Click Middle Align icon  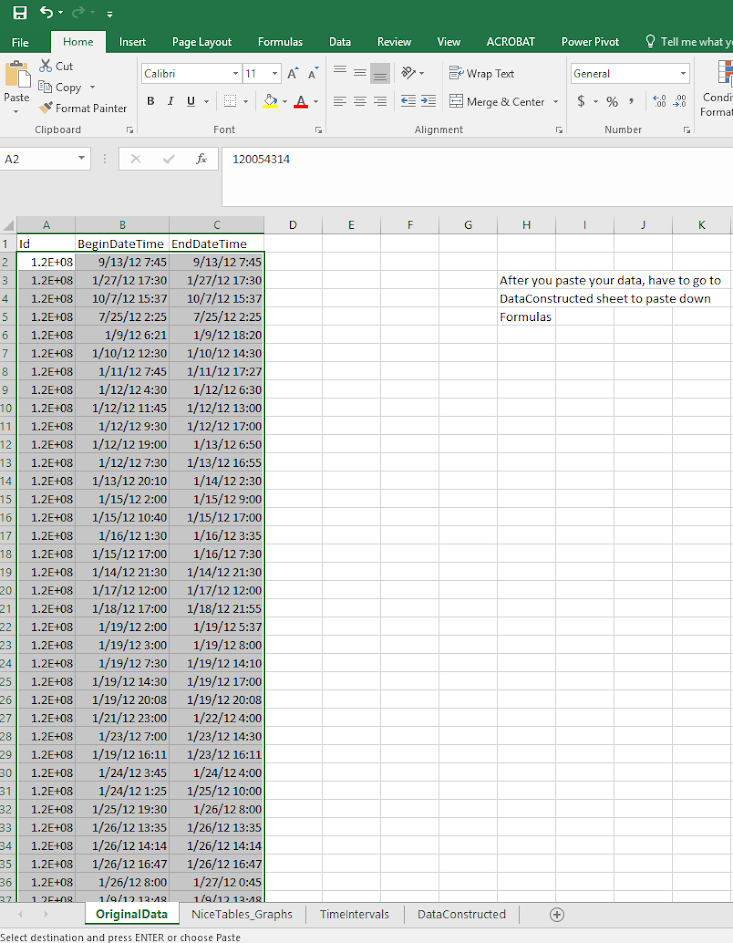coord(360,73)
